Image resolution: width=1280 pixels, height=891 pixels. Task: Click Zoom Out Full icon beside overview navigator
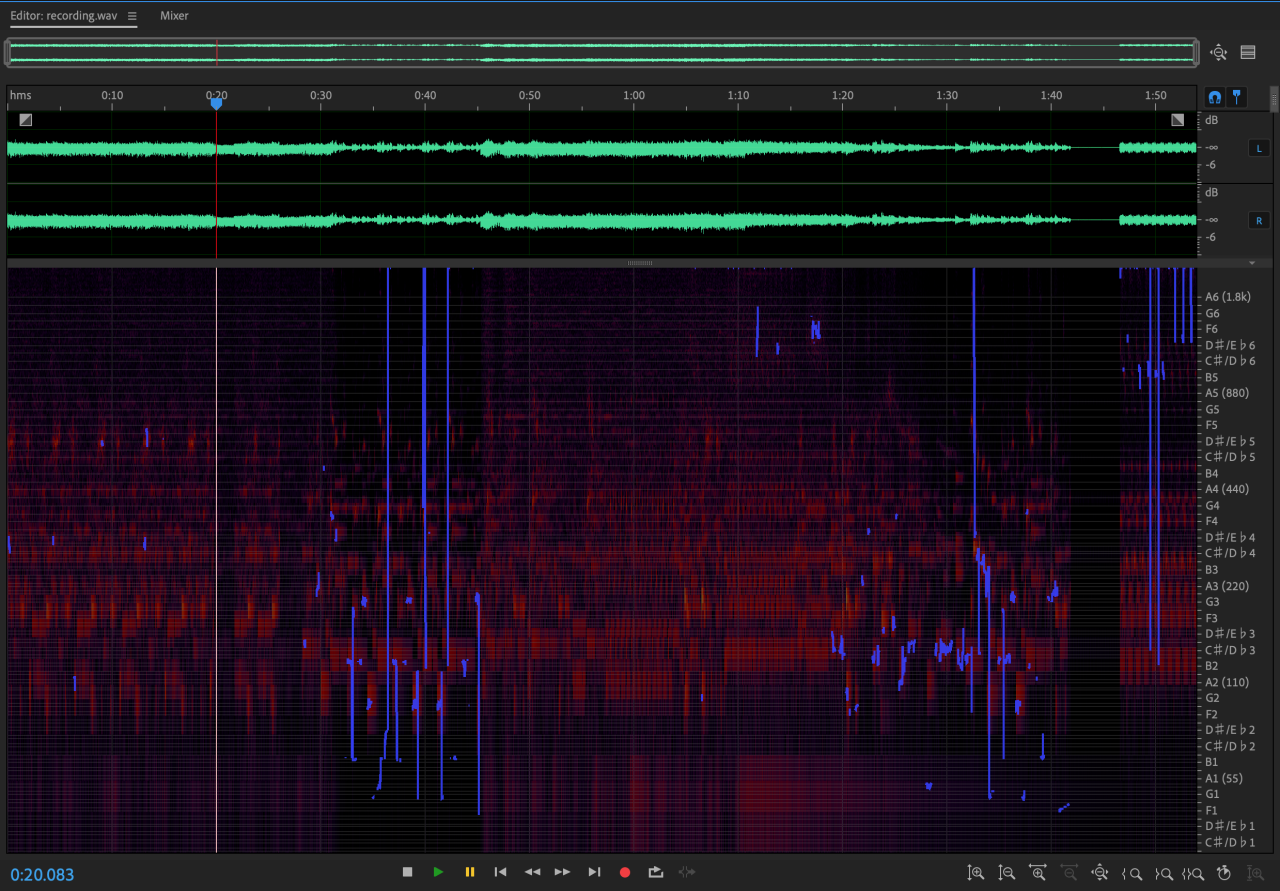1218,53
